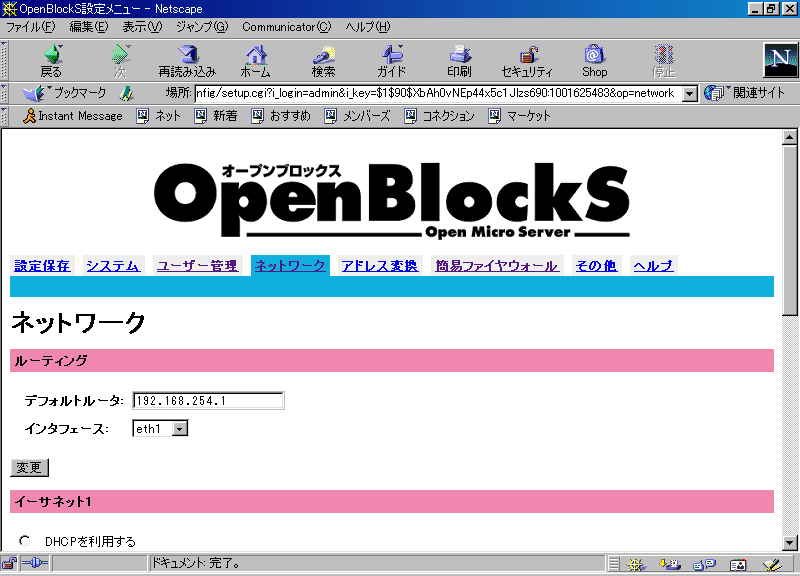The height and width of the screenshot is (576, 800).
Task: Open Address Book icon in component bar
Action: pos(738,564)
